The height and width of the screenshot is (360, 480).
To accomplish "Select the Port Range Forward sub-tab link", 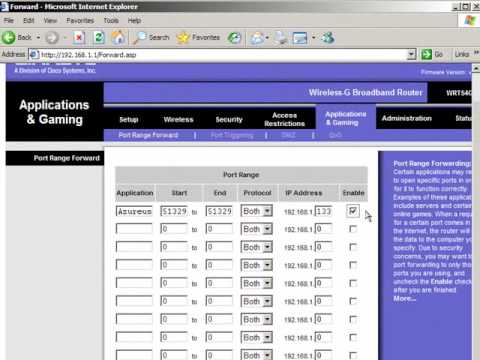I will point(148,135).
